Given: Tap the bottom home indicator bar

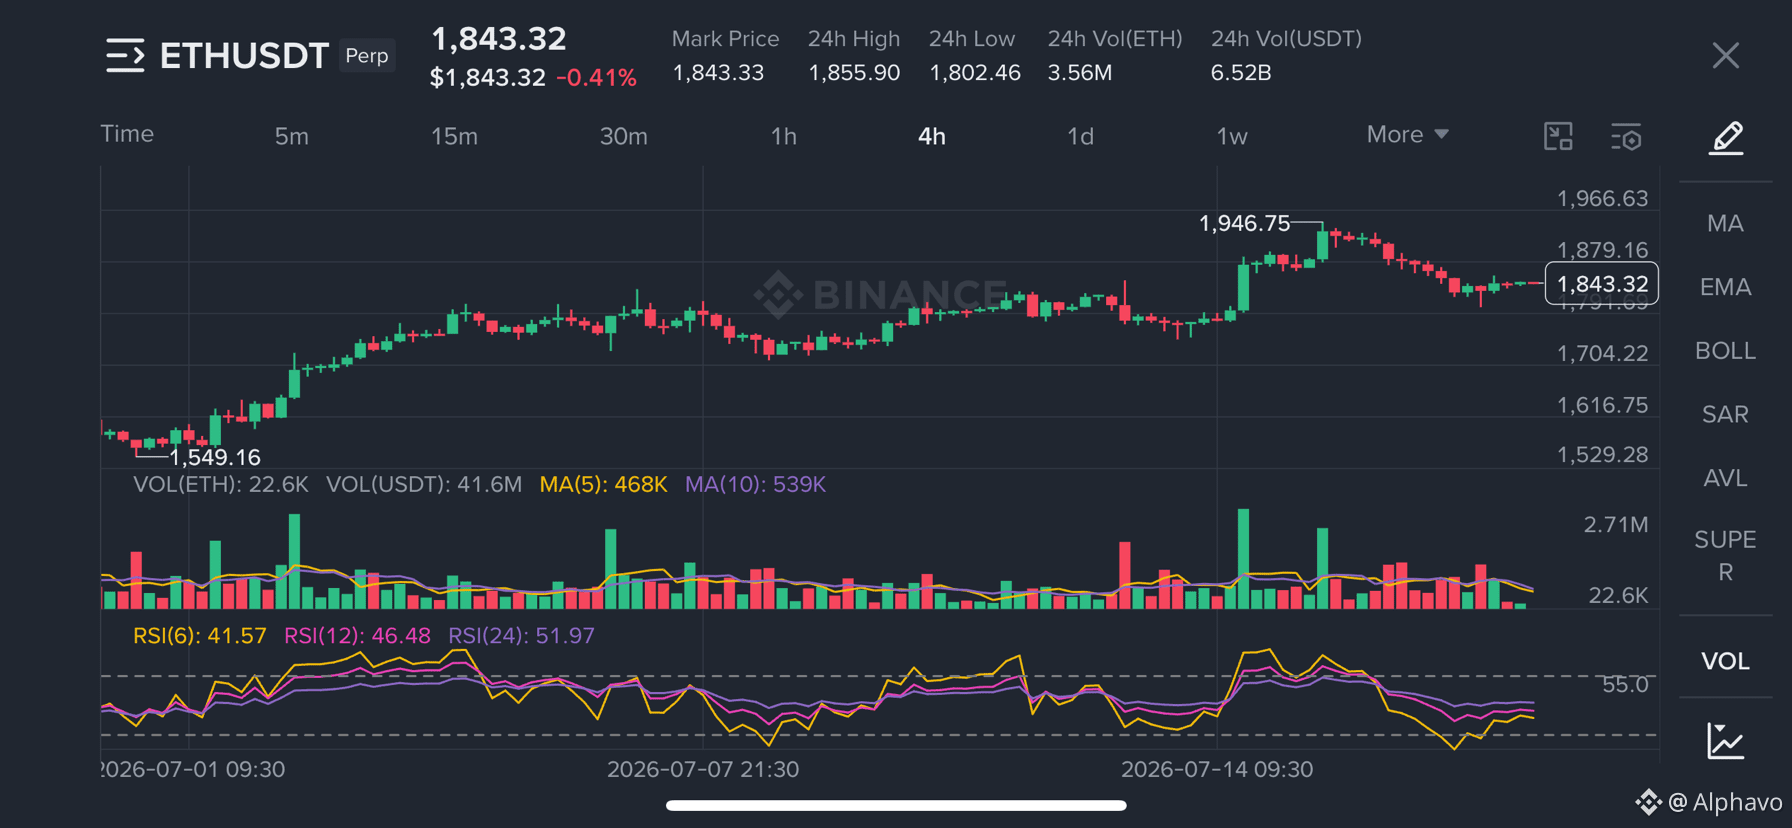Looking at the screenshot, I should (896, 805).
